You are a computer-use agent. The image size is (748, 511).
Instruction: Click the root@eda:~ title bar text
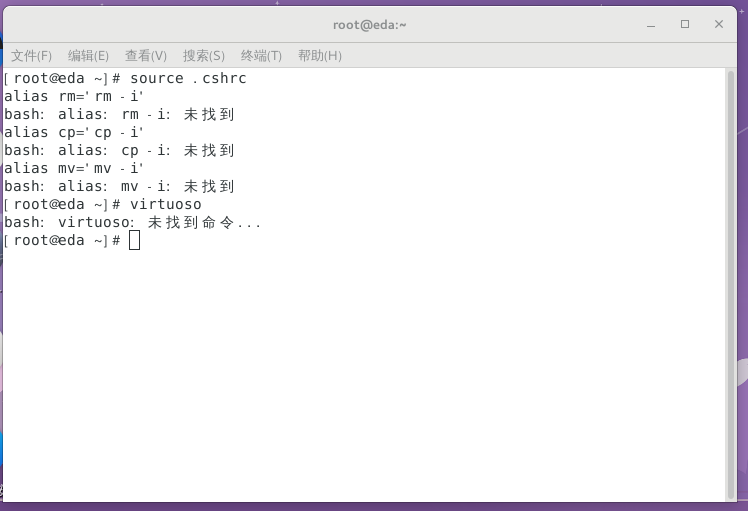pos(370,25)
